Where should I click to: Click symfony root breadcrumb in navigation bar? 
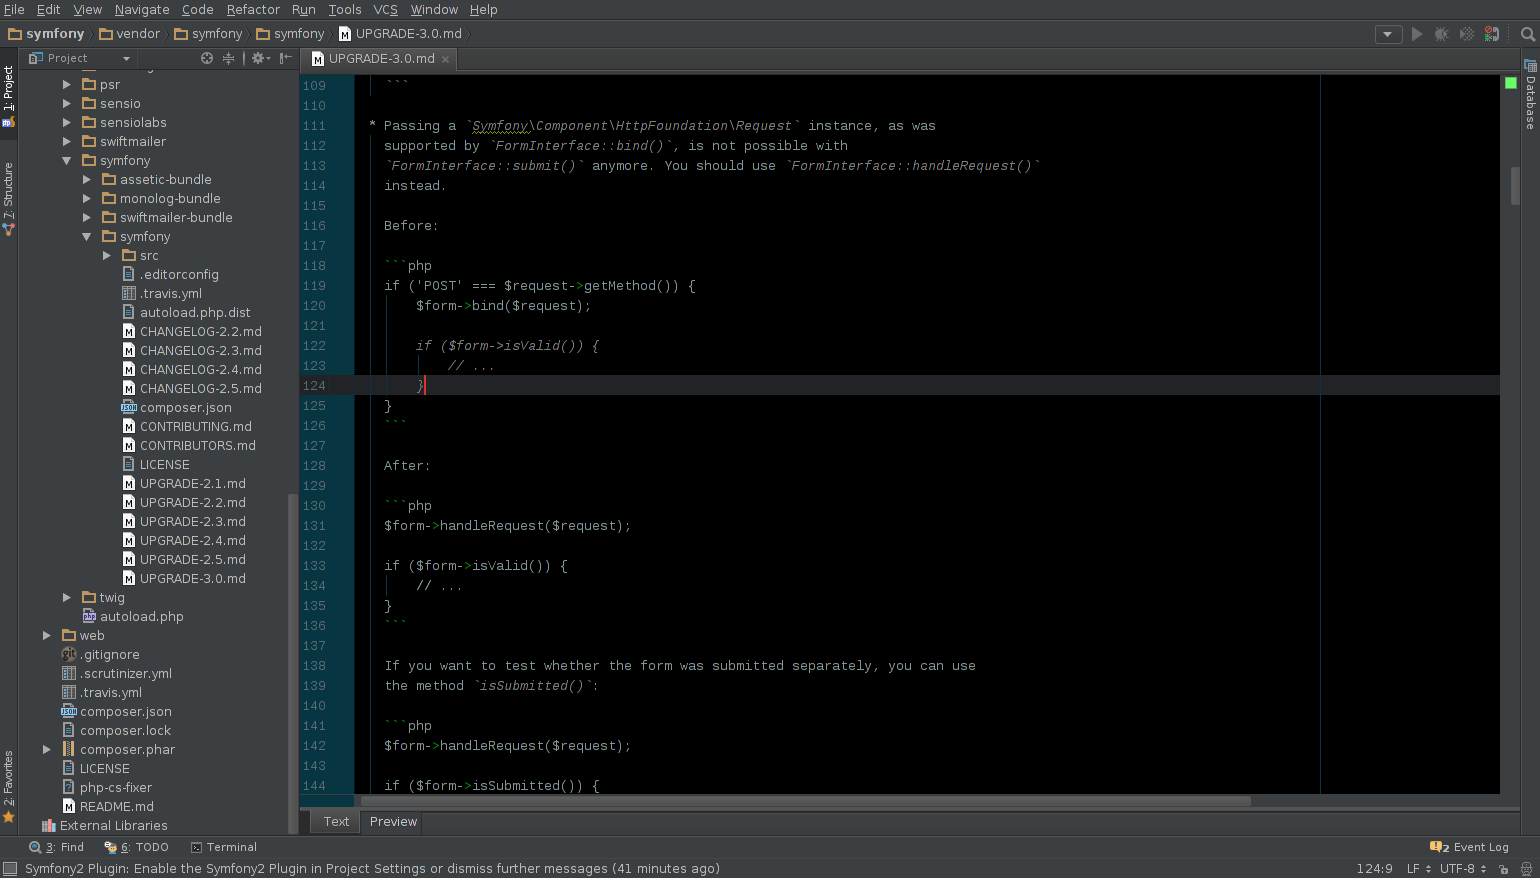point(46,34)
